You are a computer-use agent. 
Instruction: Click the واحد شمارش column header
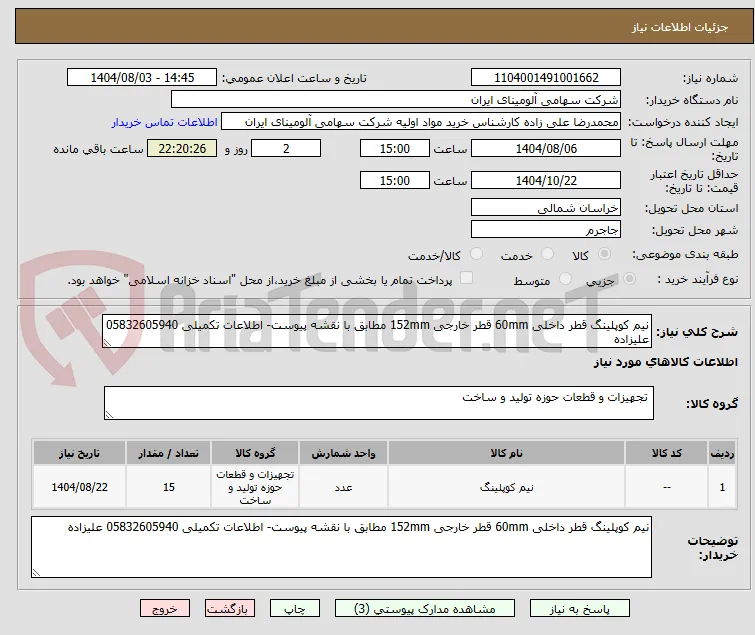(x=343, y=453)
